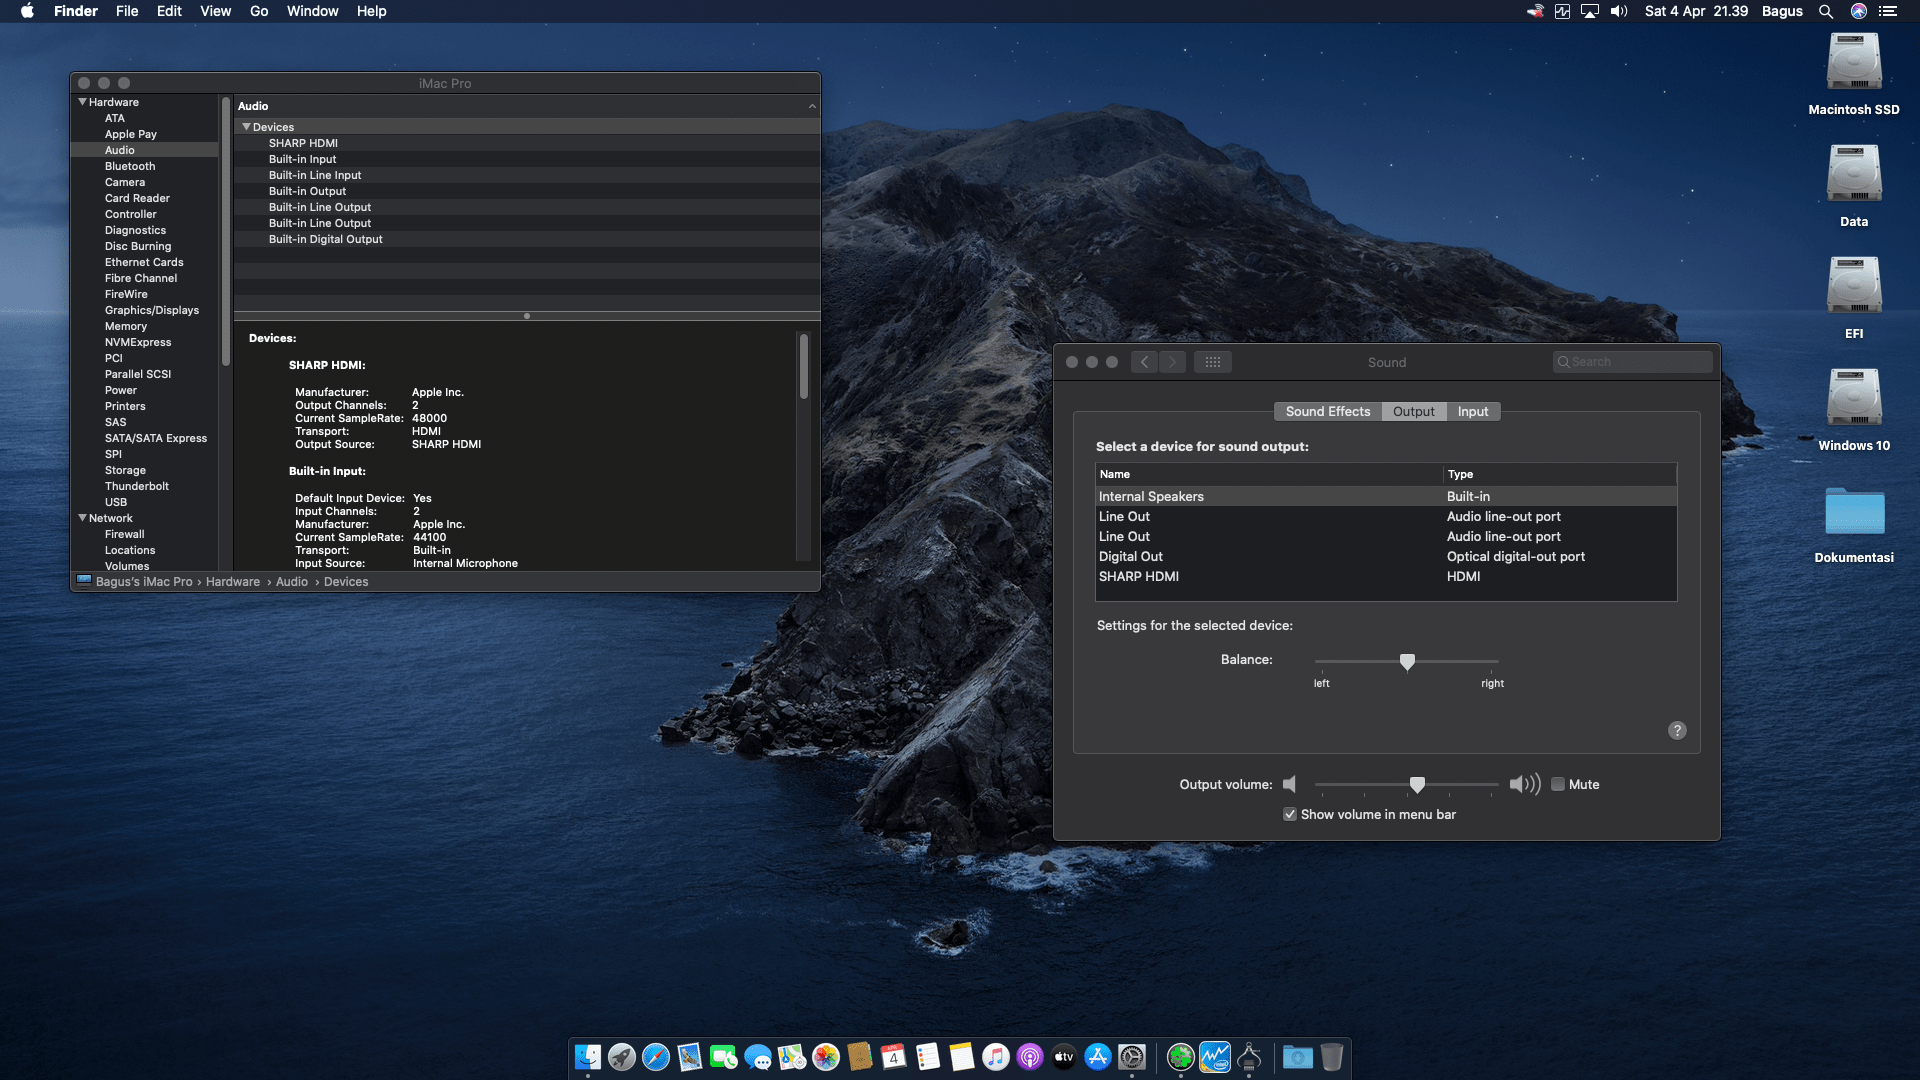
Task: Enable the Mute checkbox
Action: coord(1558,785)
